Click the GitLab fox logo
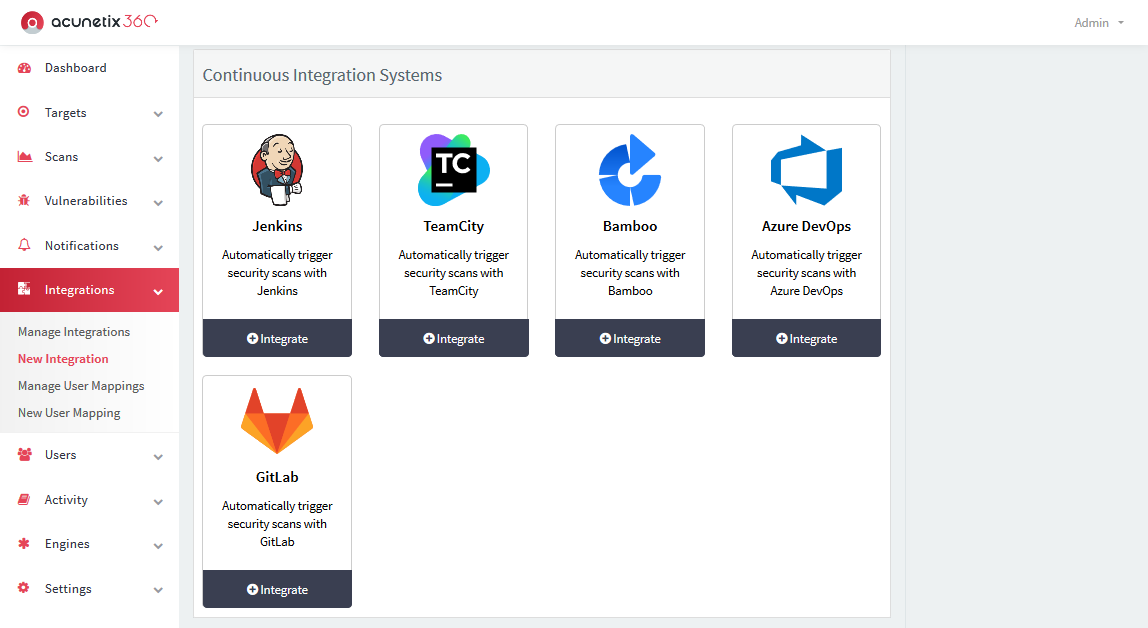Screen dimensions: 1148x628 click(x=277, y=420)
